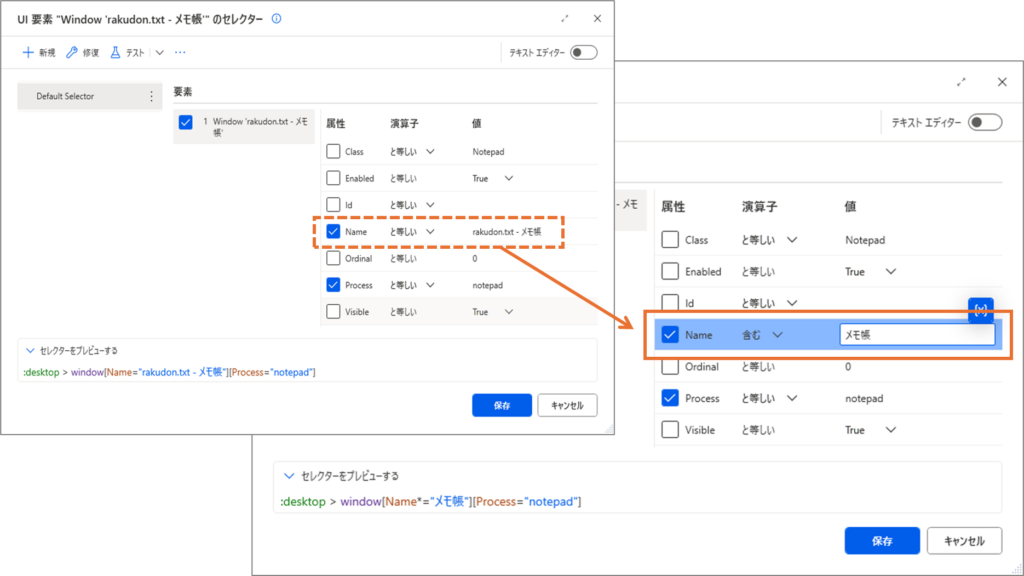Click the rakudon.txt - メモ帳 Name value
Screen dimensions: 1024x576
pyautogui.click(x=507, y=232)
